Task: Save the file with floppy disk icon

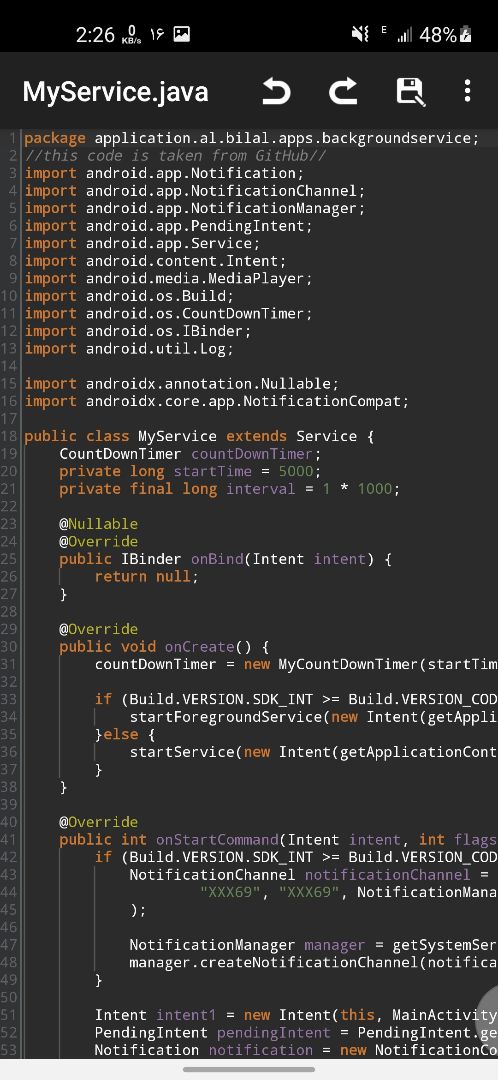Action: point(411,92)
